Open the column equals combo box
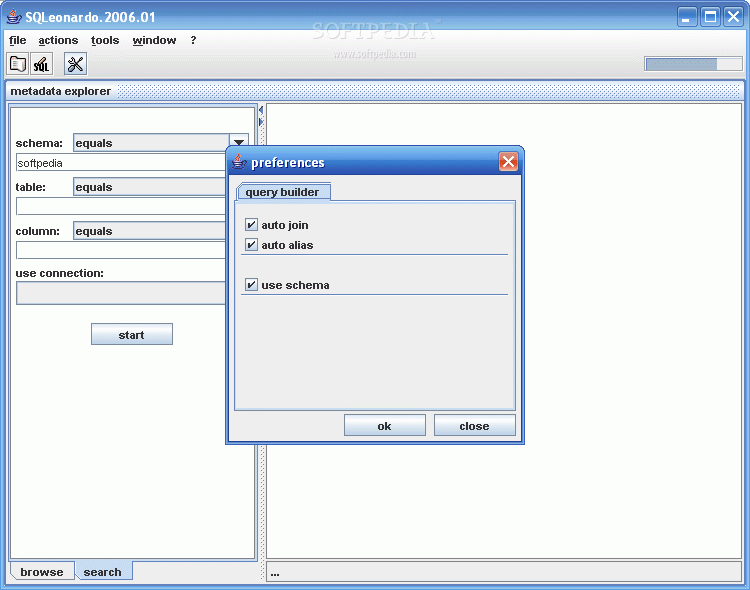The image size is (750, 590). [150, 231]
